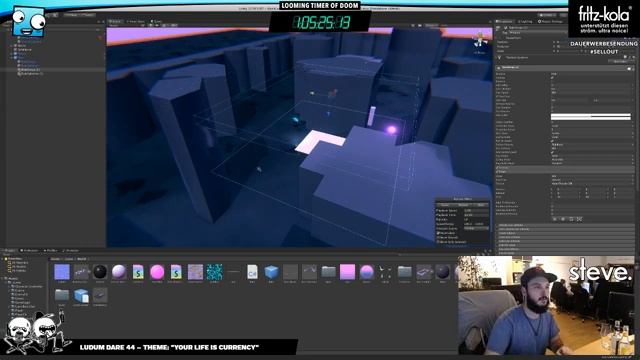Select the blue cube prefab in first row
The image size is (640, 360).
point(271,272)
